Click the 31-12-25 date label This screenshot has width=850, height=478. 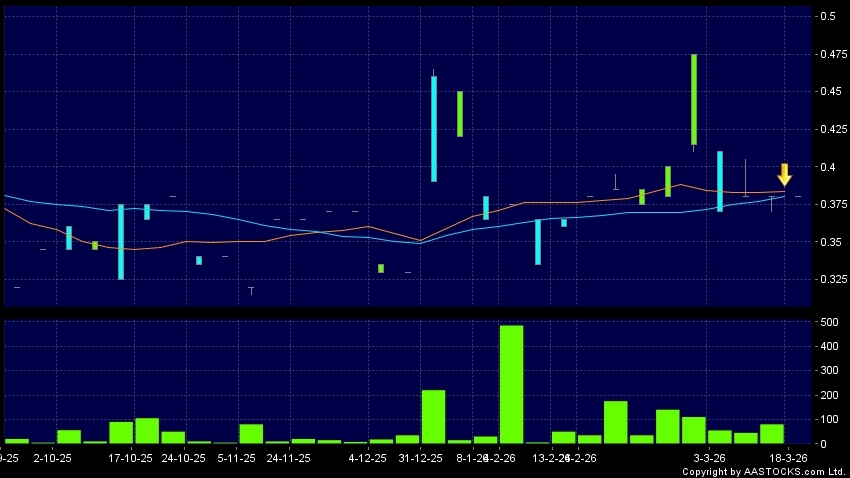click(x=419, y=458)
